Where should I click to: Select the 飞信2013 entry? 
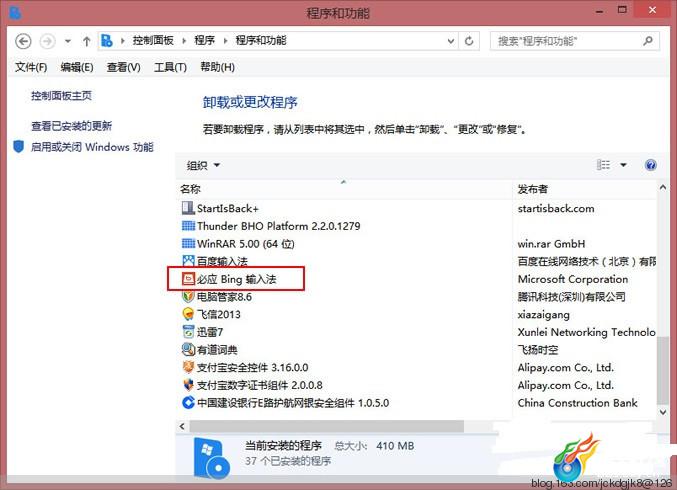(x=218, y=314)
